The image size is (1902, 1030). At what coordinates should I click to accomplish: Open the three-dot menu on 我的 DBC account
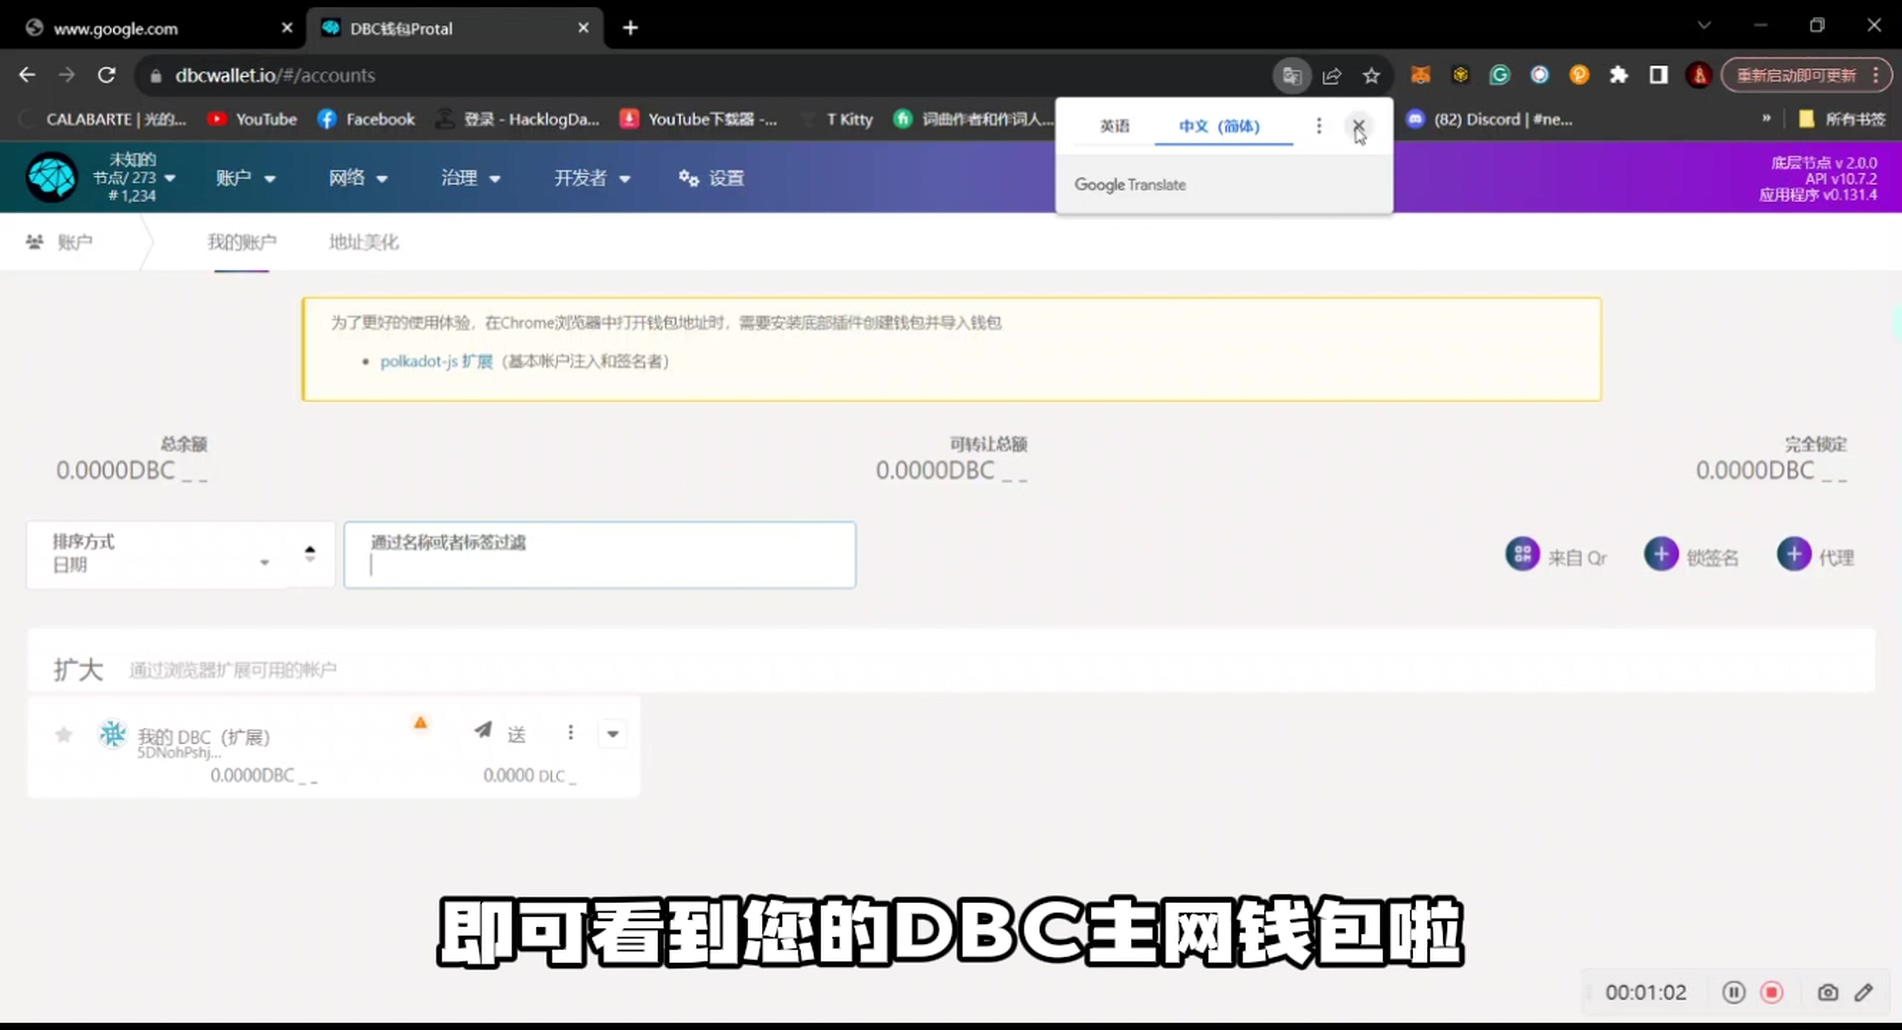(570, 732)
